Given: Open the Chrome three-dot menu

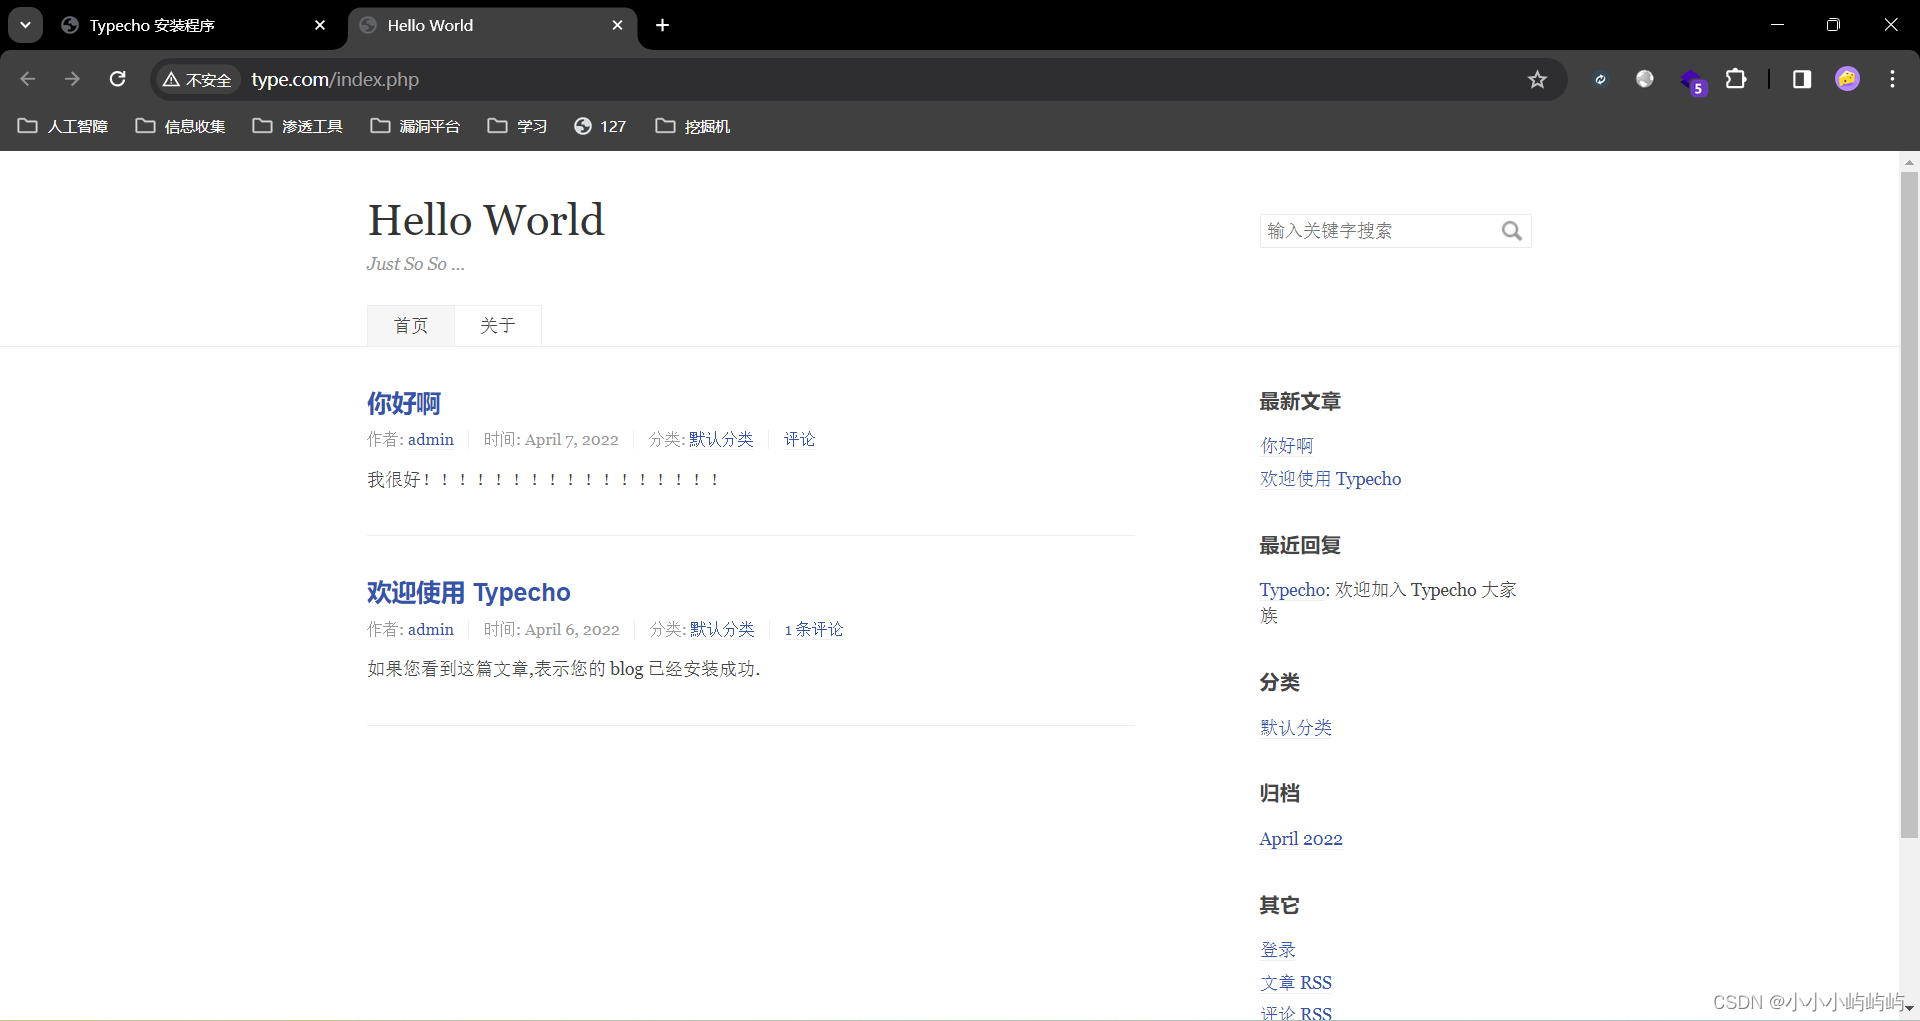Looking at the screenshot, I should 1892,79.
